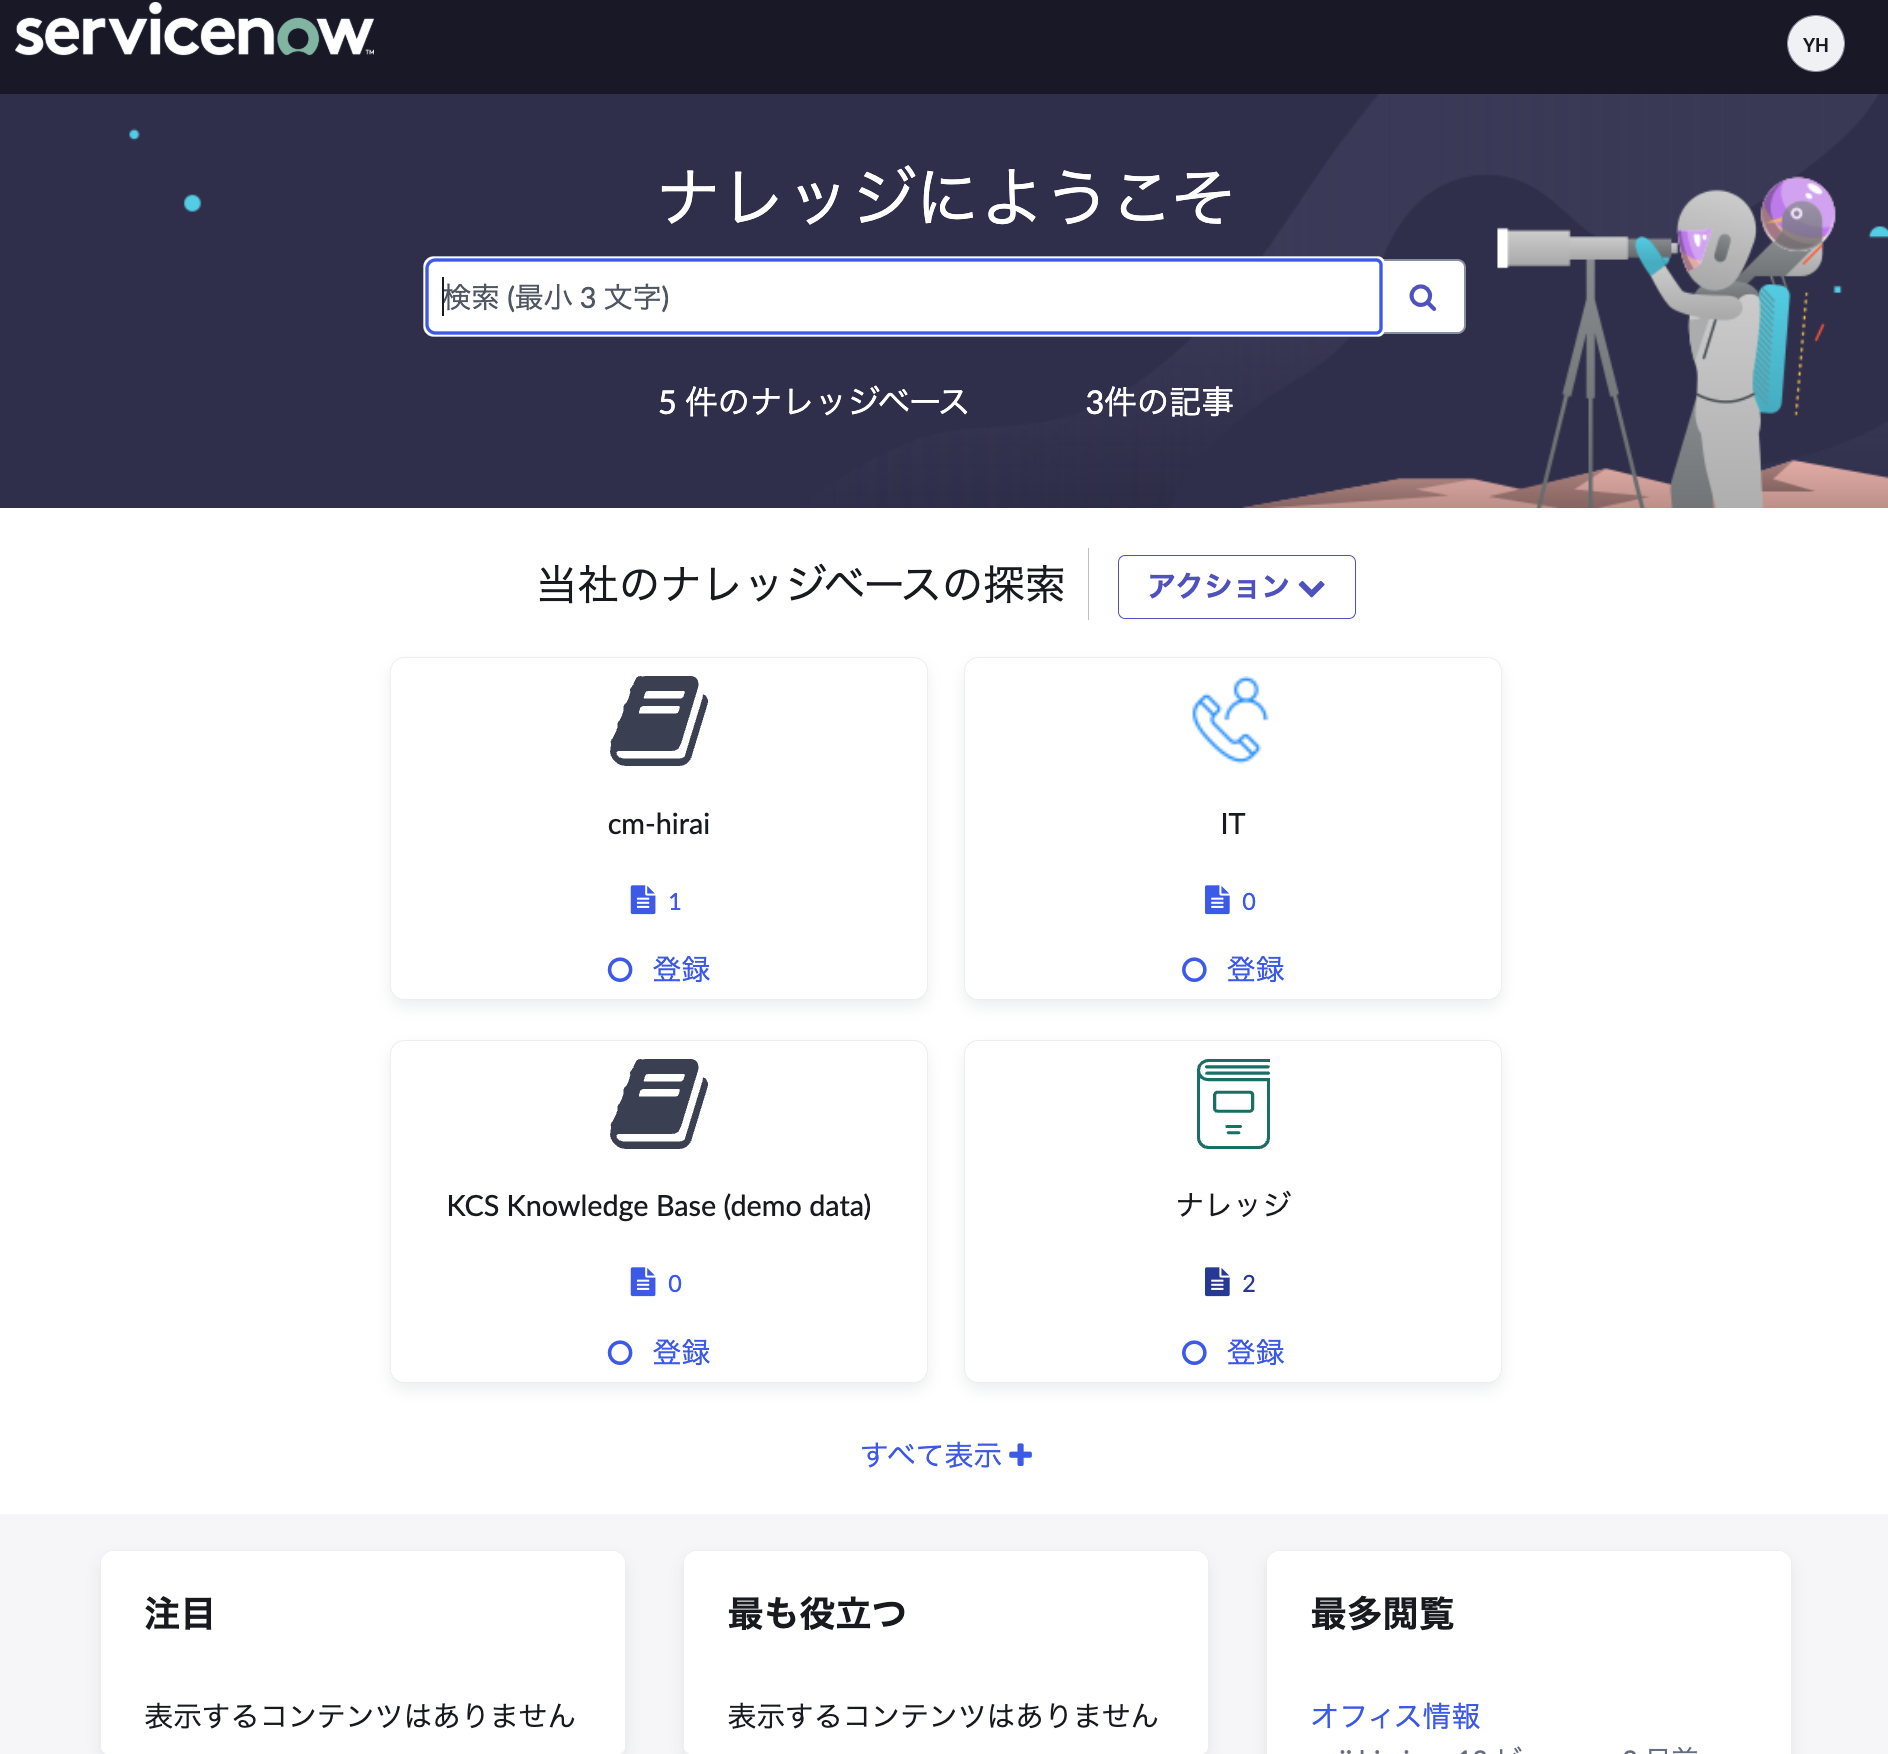Open the アクション dropdown
1888x1754 pixels.
(1236, 587)
